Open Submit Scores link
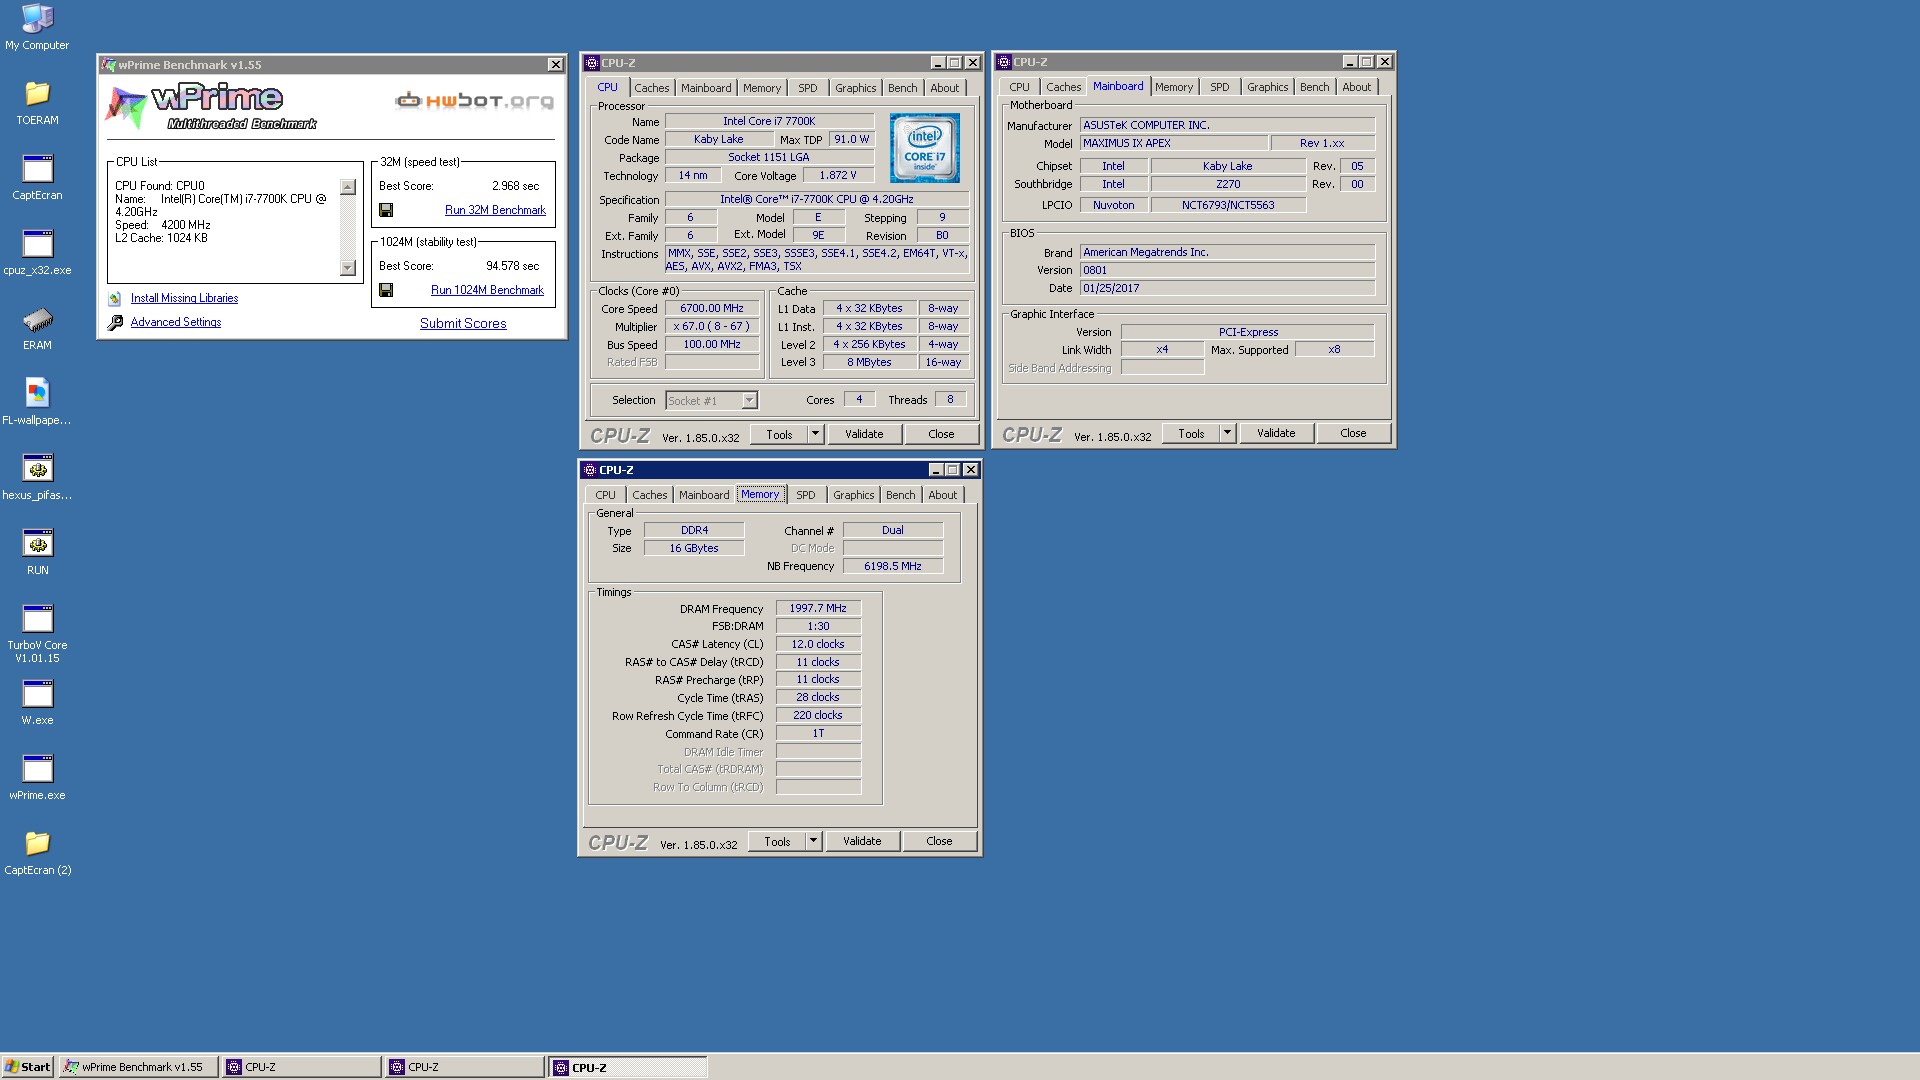Viewport: 1920px width, 1080px height. tap(463, 323)
